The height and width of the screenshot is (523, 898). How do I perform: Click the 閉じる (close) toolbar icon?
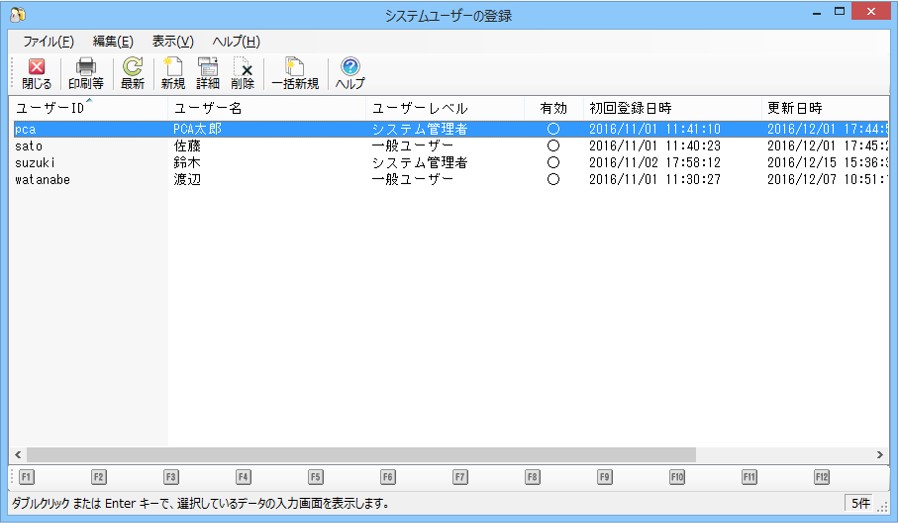[x=36, y=73]
